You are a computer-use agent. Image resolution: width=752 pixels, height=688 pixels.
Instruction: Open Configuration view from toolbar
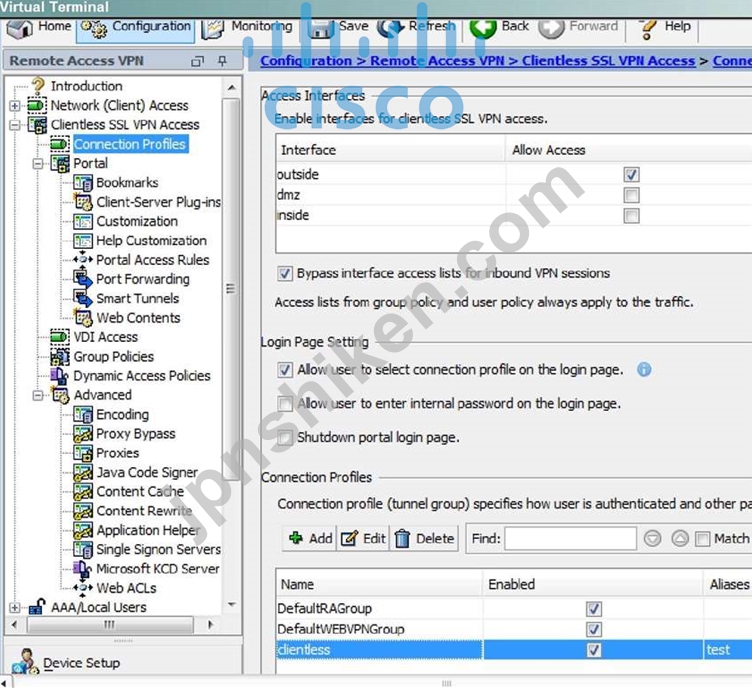click(135, 28)
